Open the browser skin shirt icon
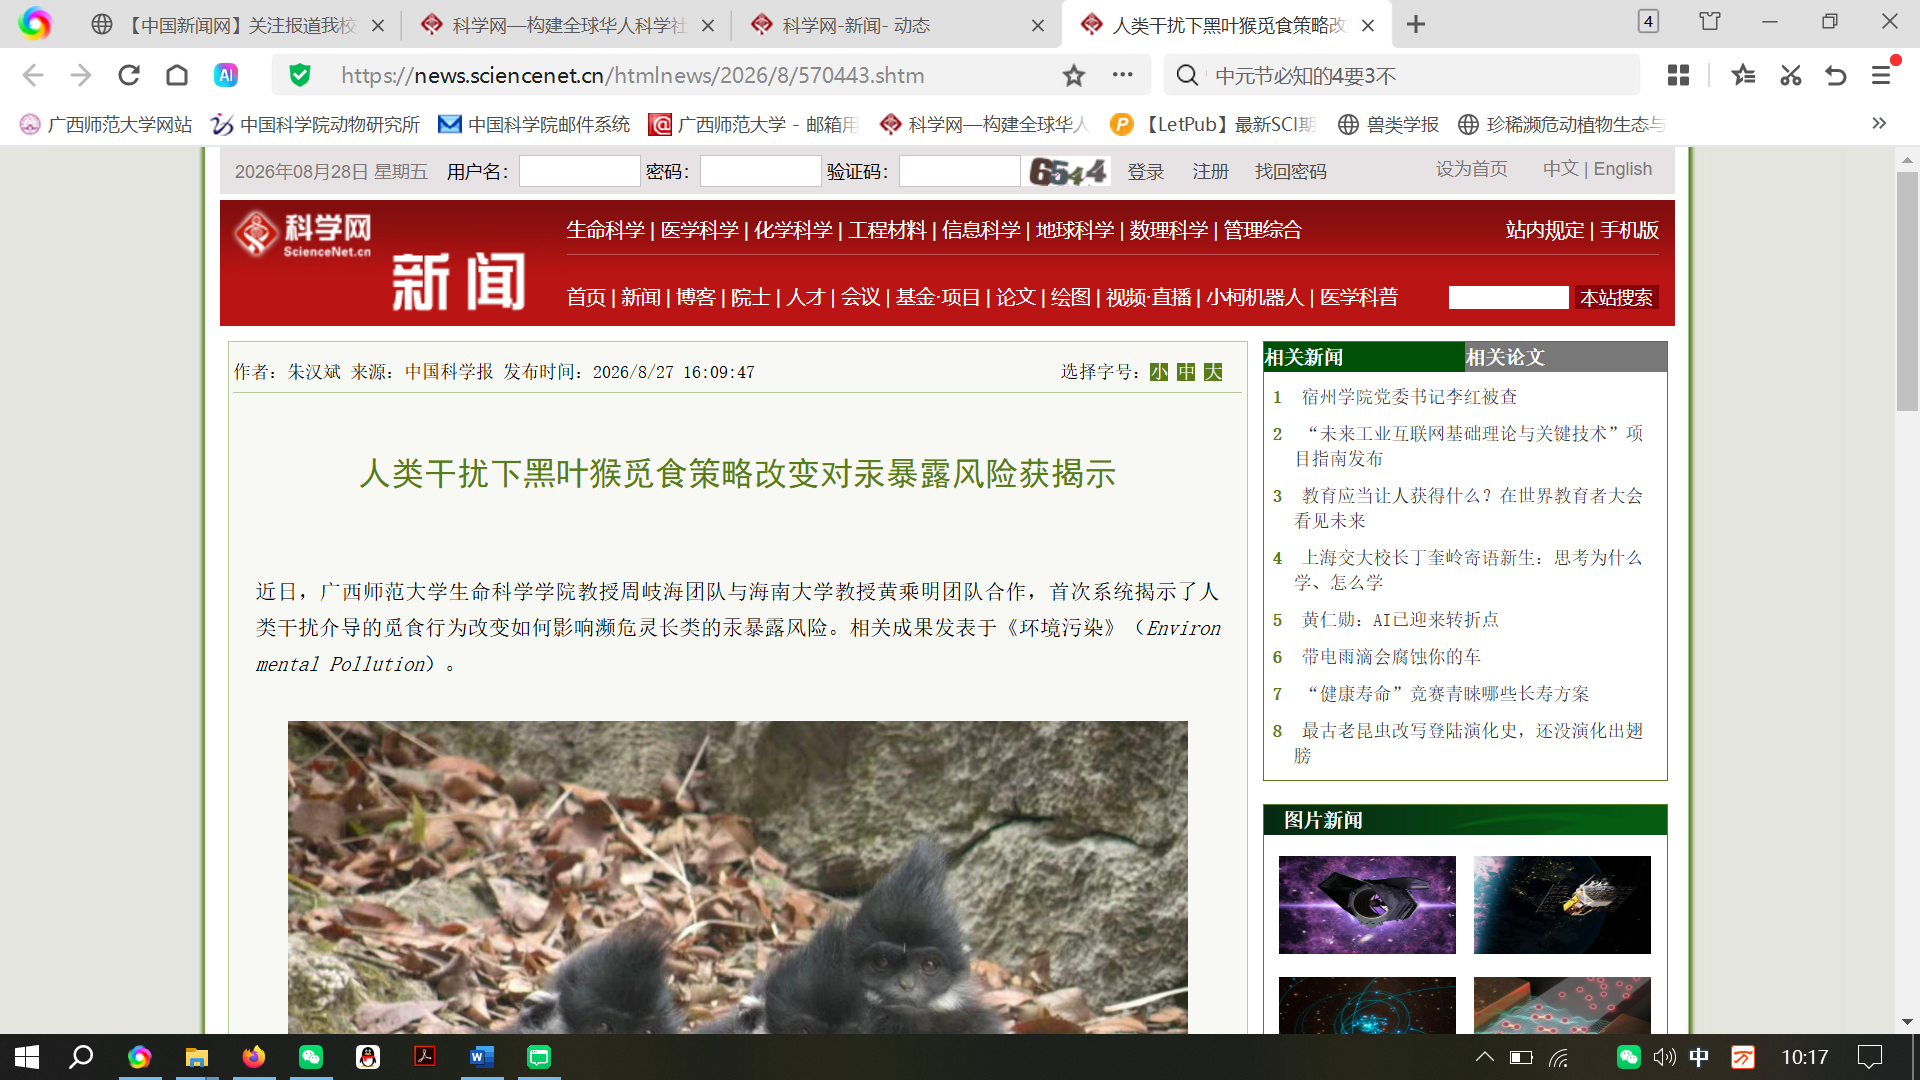The image size is (1920, 1080). (1710, 21)
